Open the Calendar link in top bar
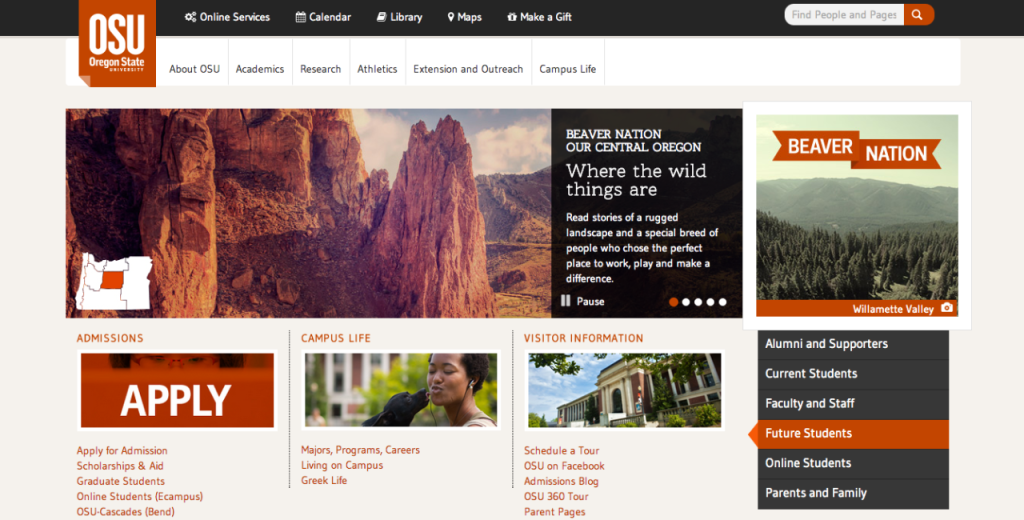The height and width of the screenshot is (520, 1024). 330,17
